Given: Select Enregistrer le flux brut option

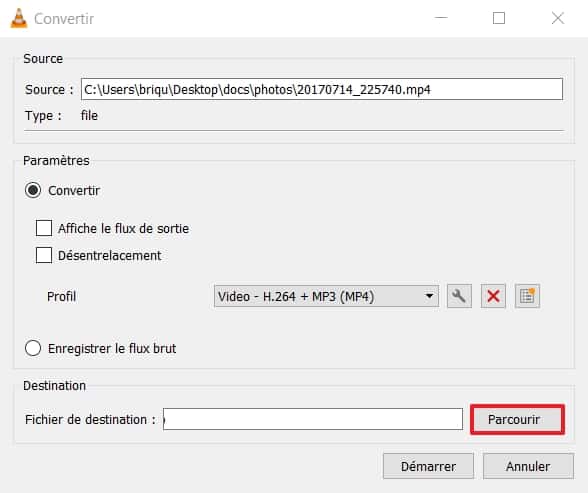Looking at the screenshot, I should [x=33, y=348].
